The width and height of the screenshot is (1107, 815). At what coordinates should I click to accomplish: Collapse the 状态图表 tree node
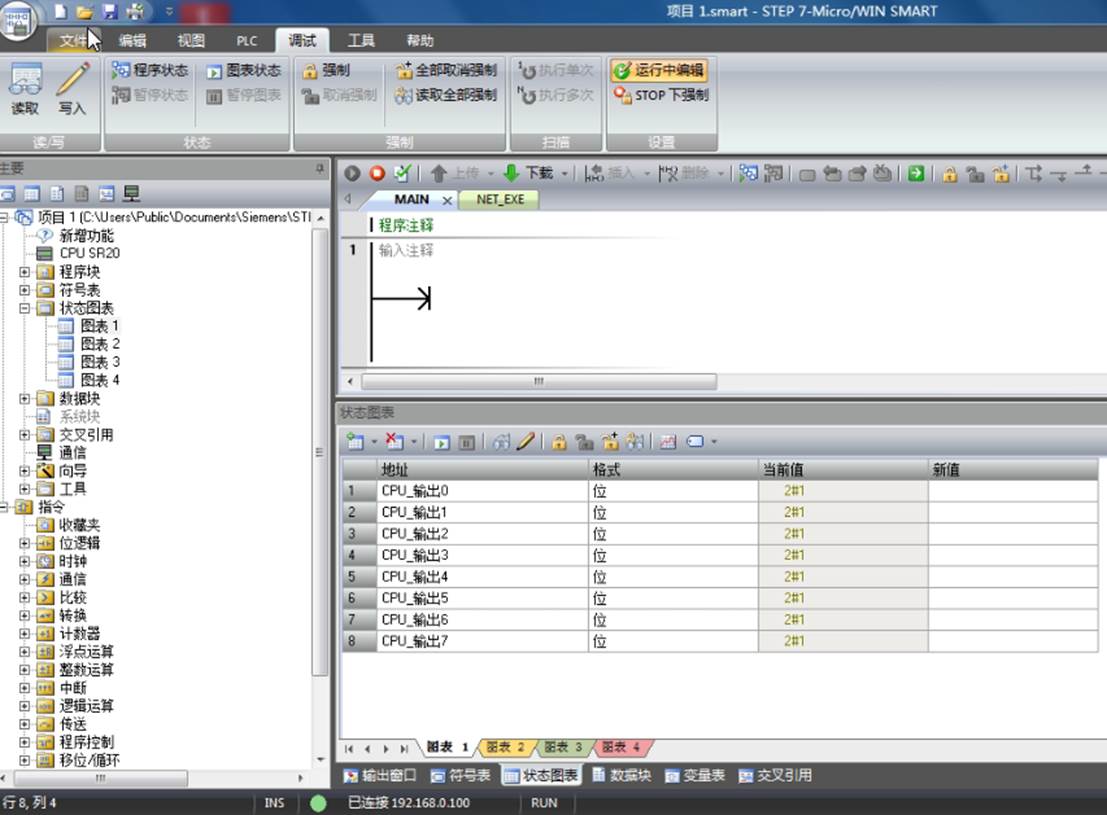(25, 308)
